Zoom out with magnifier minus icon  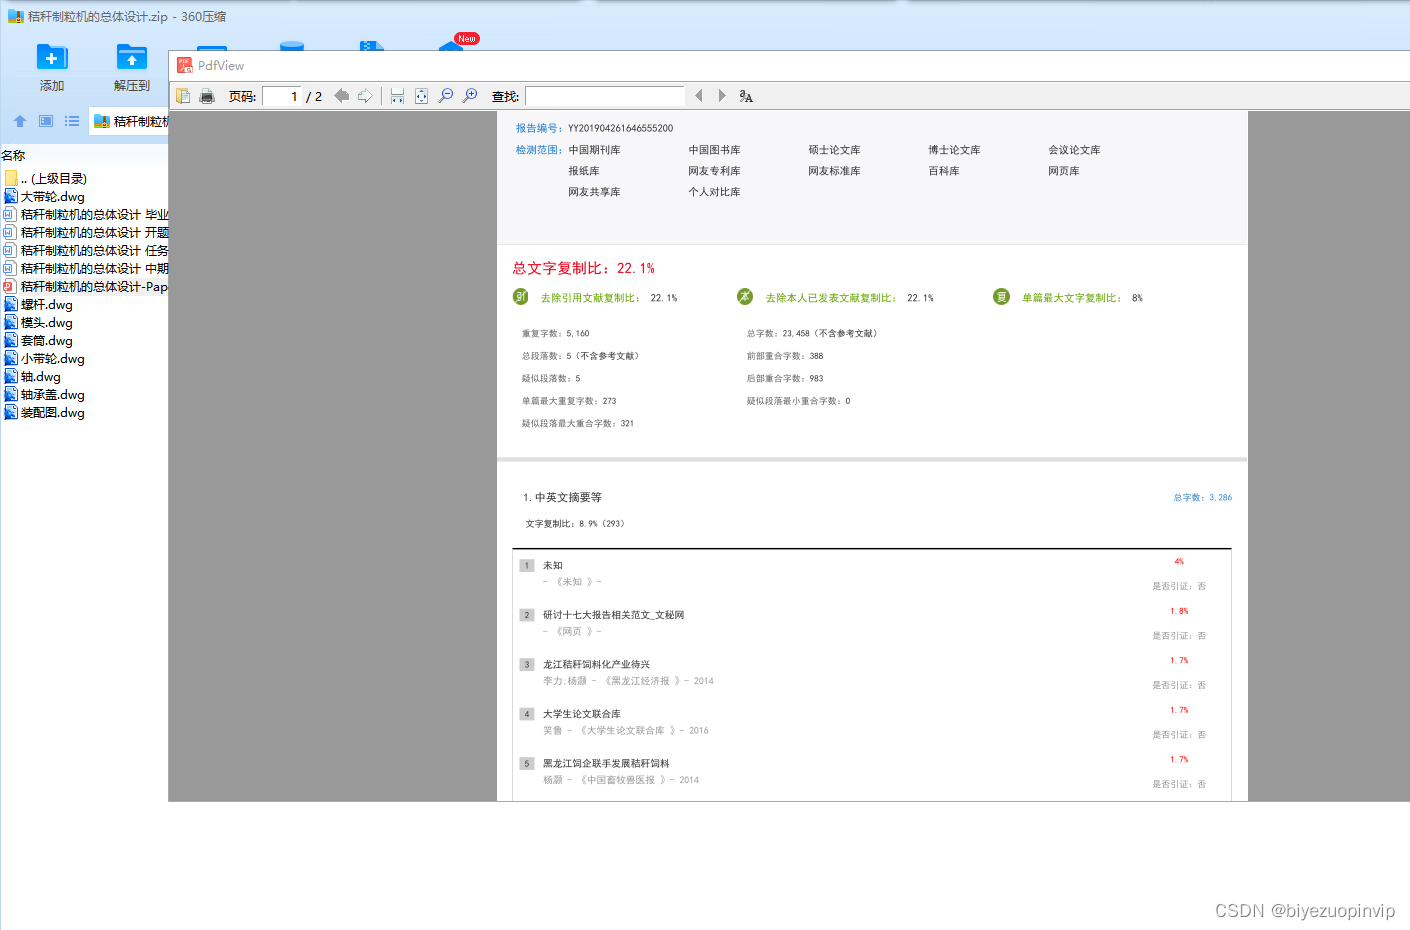point(446,96)
